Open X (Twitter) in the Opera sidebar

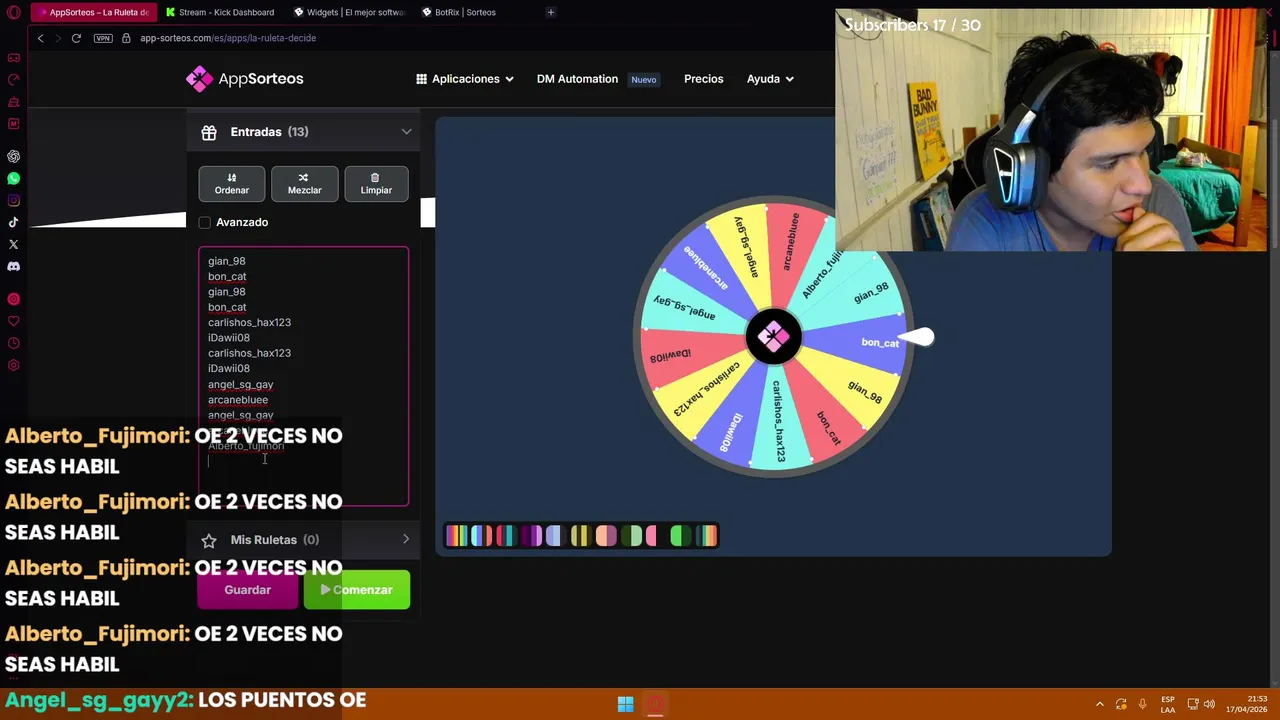[x=13, y=244]
